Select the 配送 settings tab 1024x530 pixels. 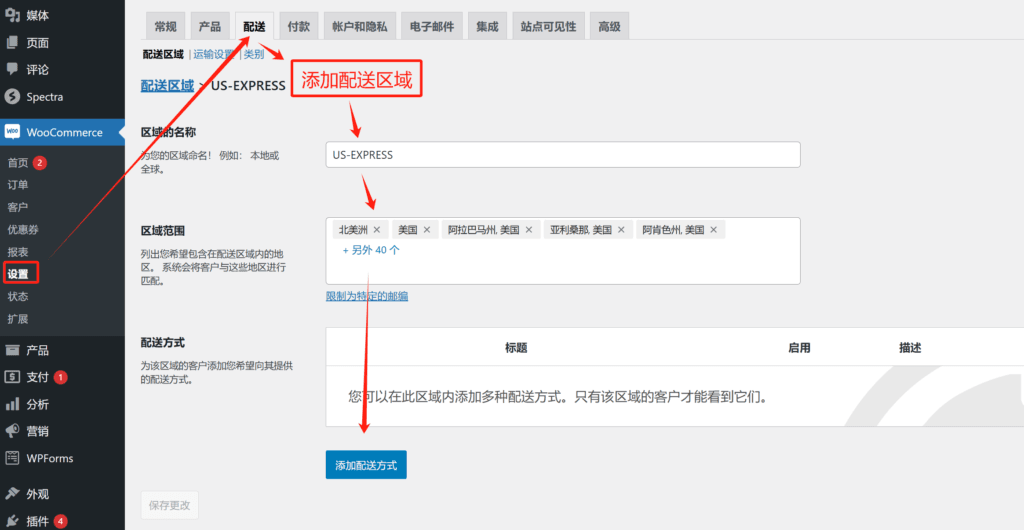pos(254,26)
